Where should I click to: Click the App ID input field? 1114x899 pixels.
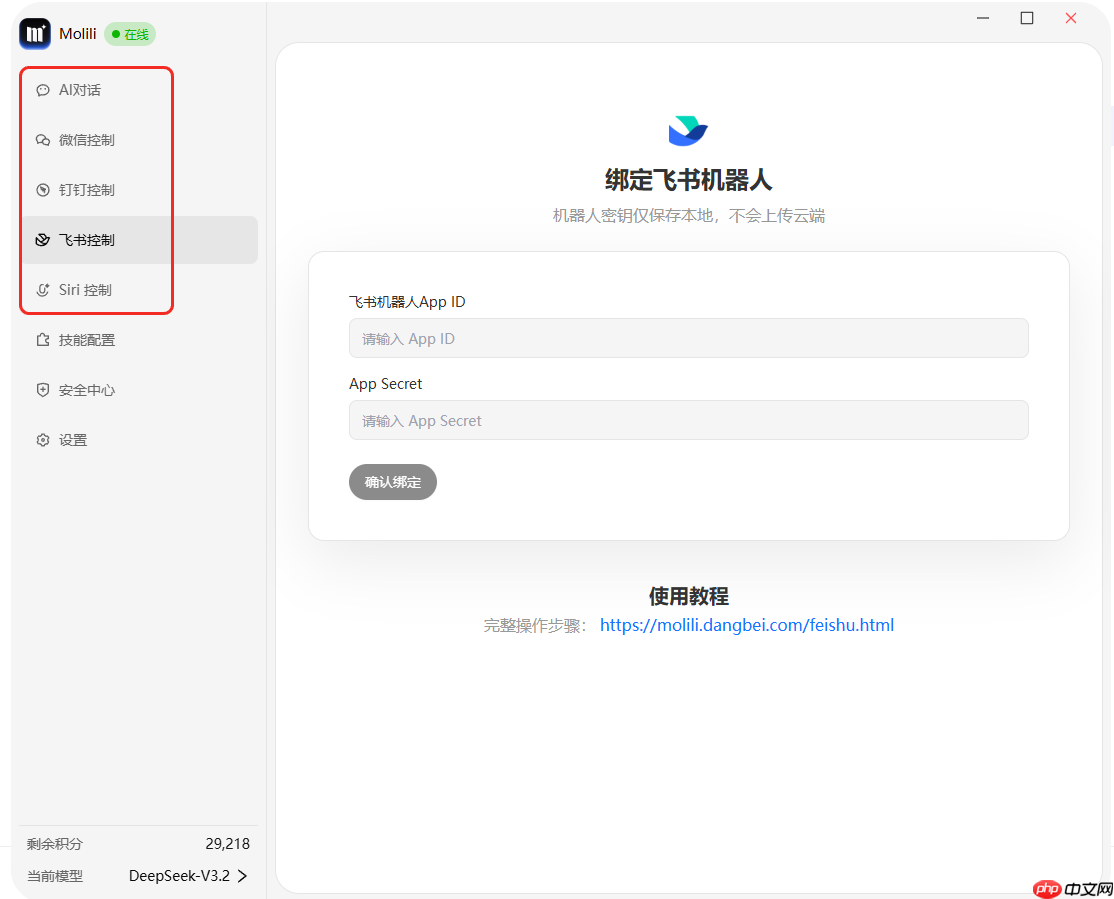(687, 338)
